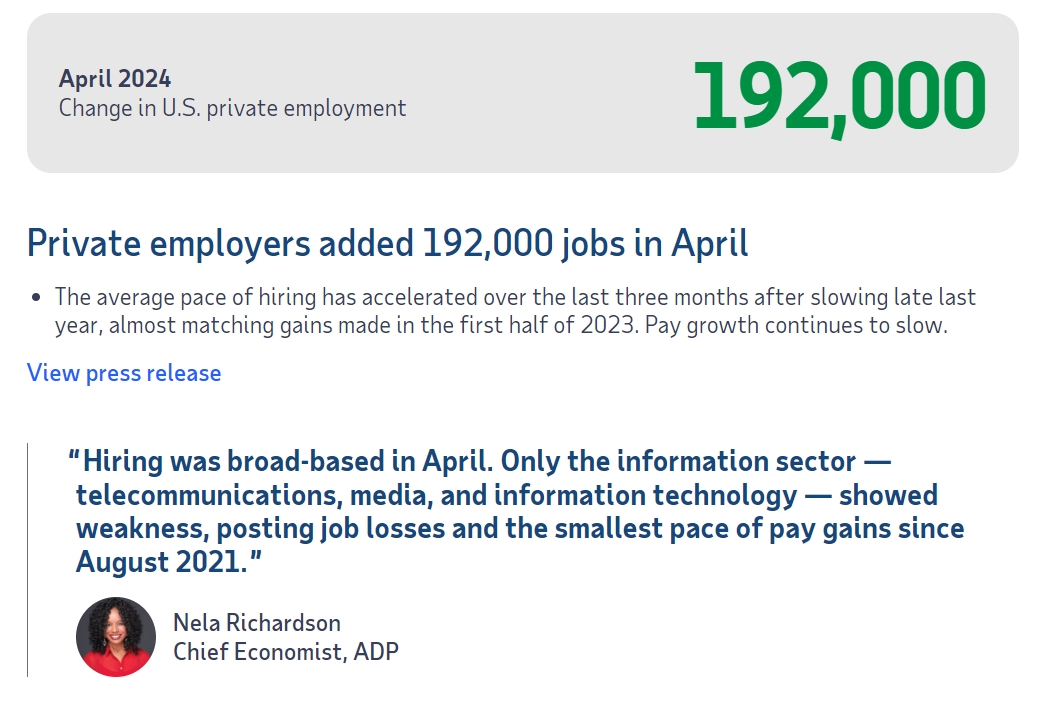Click the Nela Richardson name text
The width and height of the screenshot is (1045, 727).
point(257,622)
